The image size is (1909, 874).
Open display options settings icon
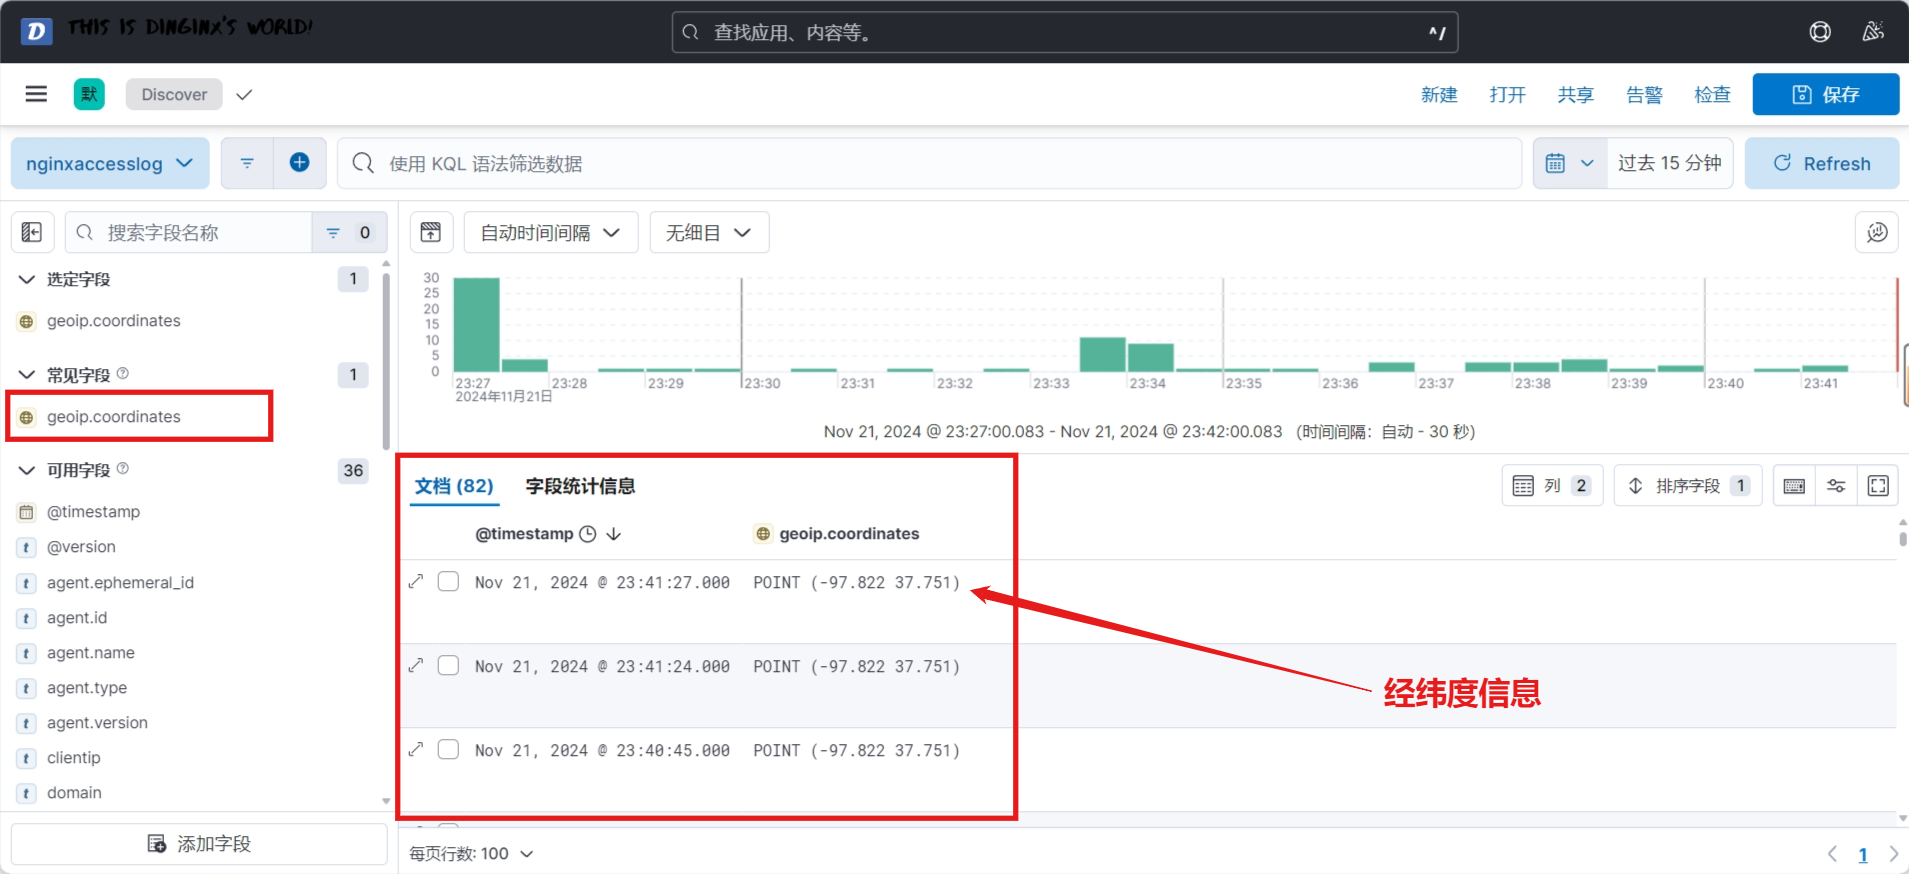(1836, 485)
